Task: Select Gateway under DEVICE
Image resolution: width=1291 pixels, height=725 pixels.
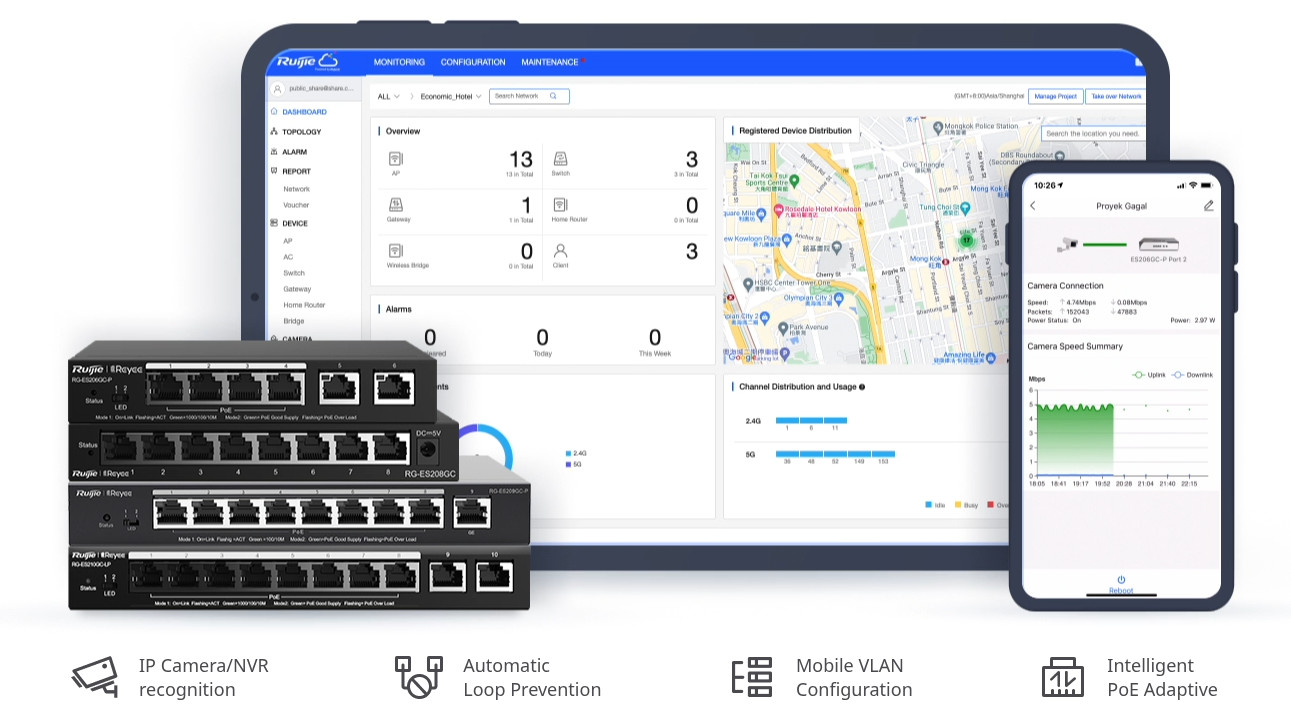Action: (297, 289)
